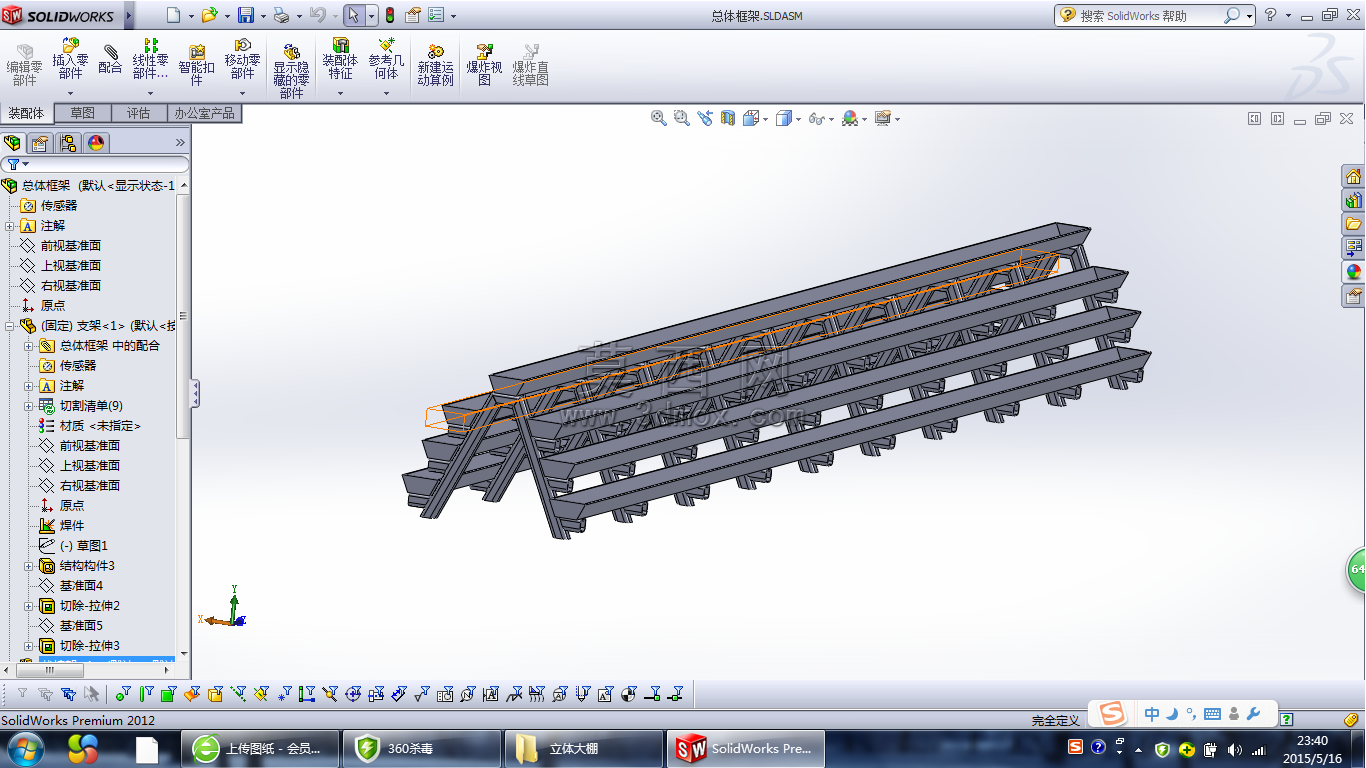Select the 材质 <未指定> item

(100, 426)
